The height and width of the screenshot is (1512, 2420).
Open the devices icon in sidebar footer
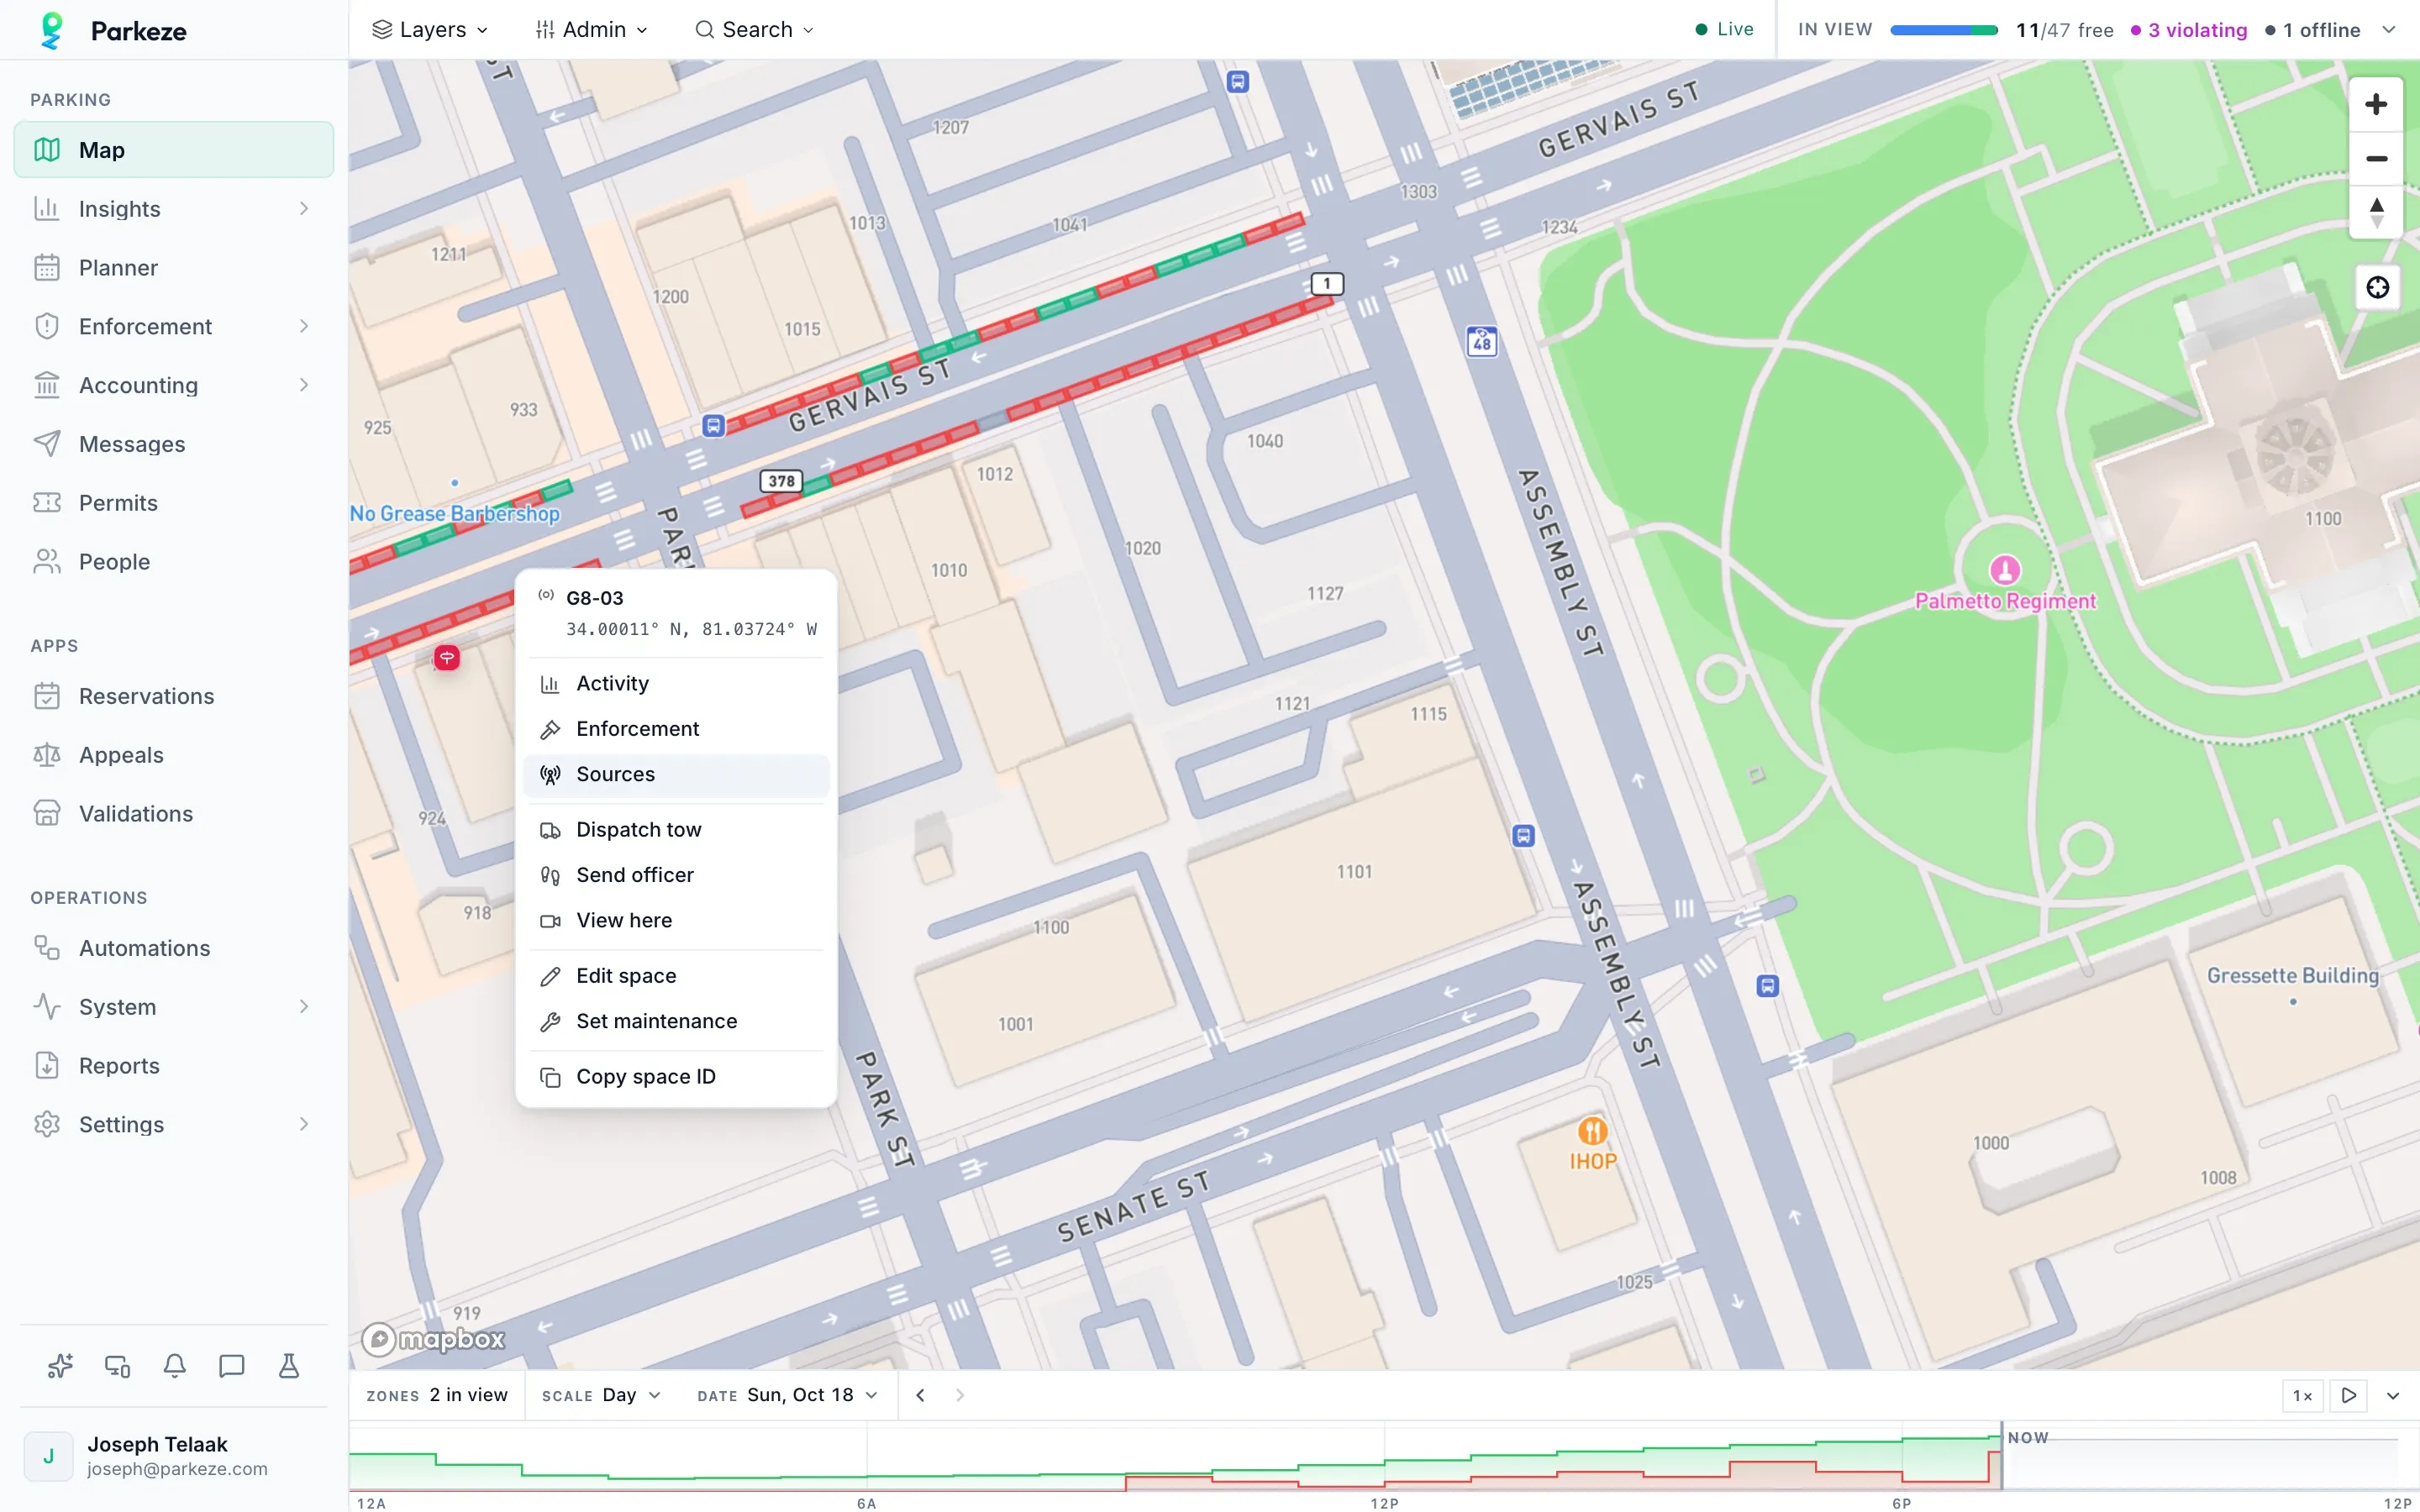pyautogui.click(x=118, y=1366)
